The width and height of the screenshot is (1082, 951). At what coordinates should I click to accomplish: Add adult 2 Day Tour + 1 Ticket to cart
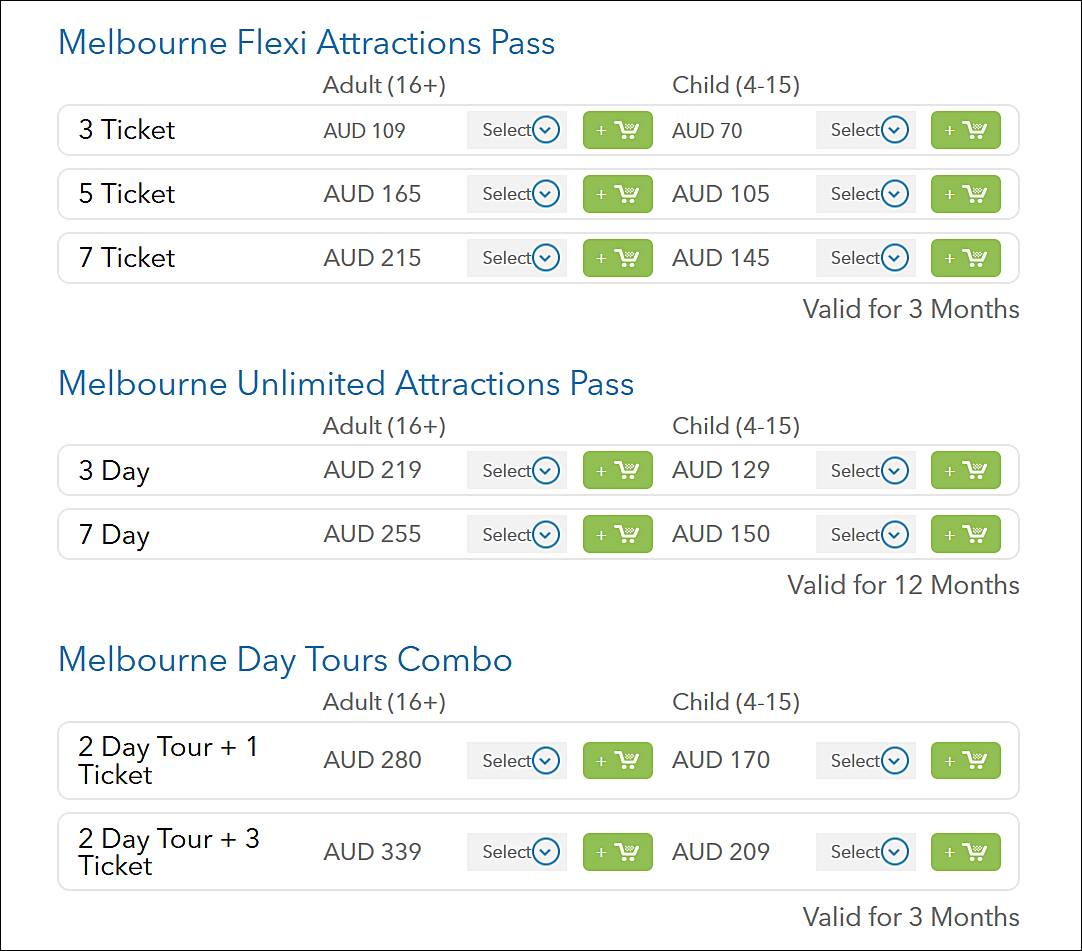[617, 760]
